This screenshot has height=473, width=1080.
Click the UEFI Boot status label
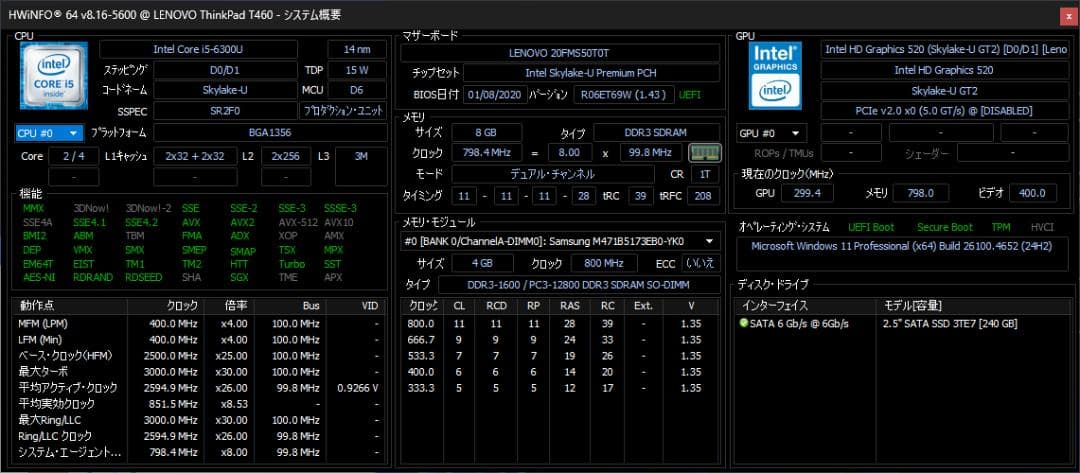tap(870, 227)
